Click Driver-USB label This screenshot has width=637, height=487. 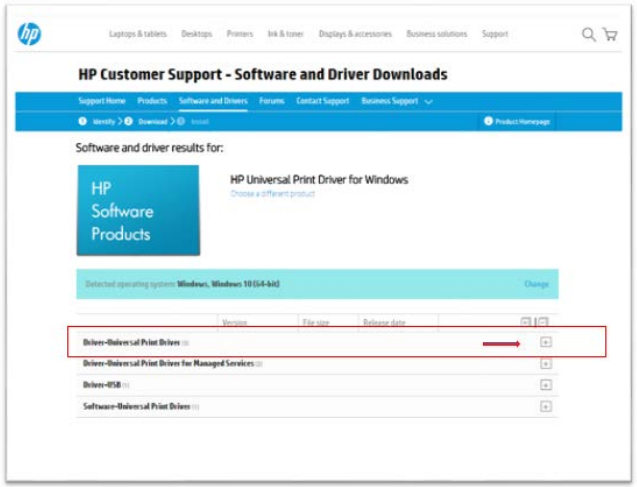click(102, 385)
